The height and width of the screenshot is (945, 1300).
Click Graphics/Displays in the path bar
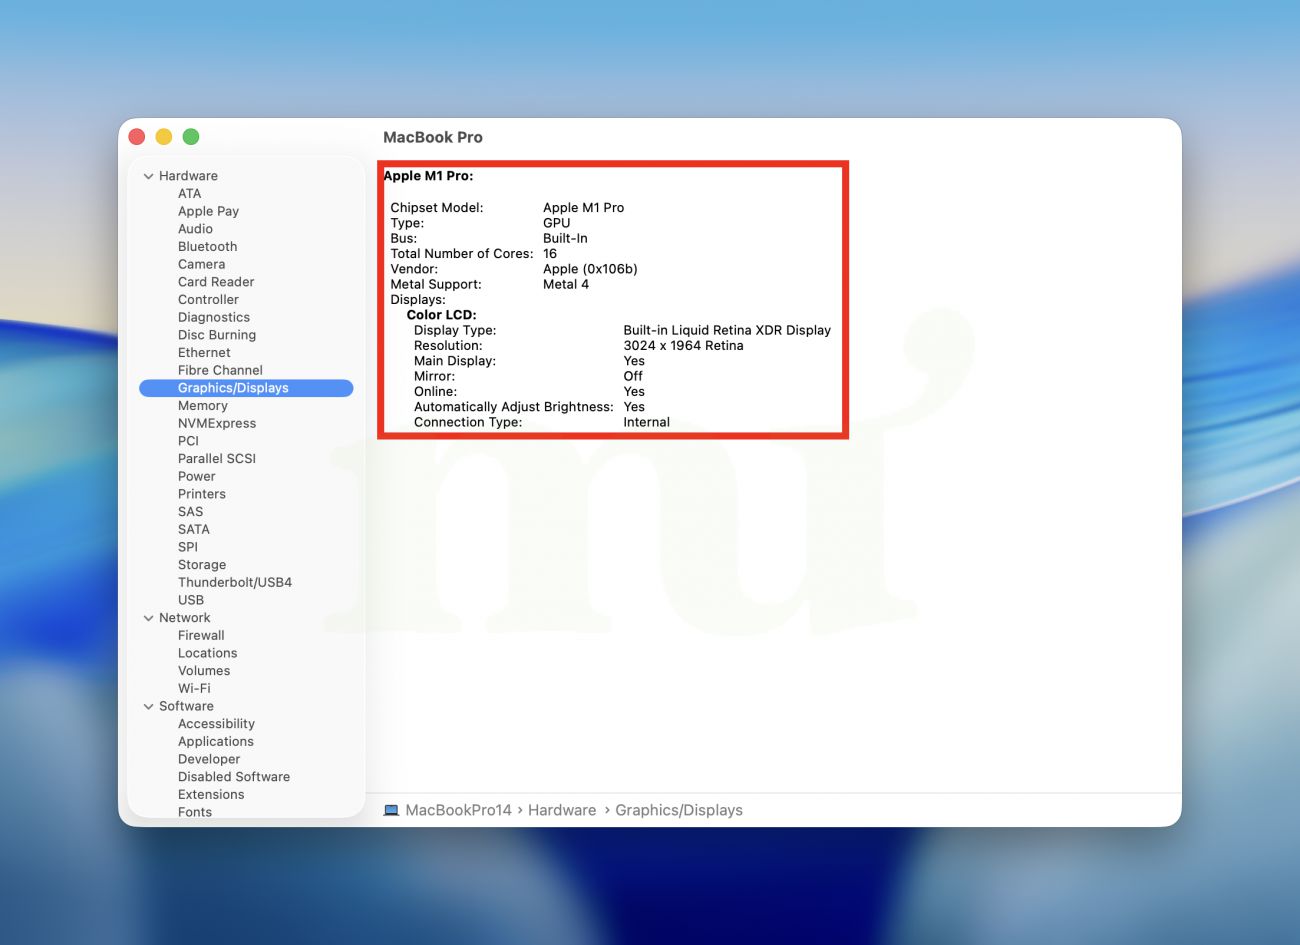coord(679,810)
